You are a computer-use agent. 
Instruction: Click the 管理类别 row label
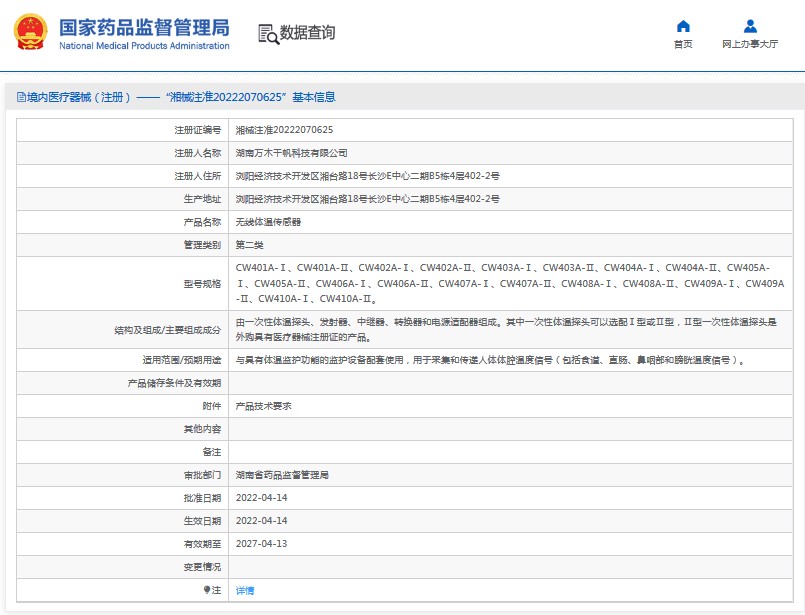pos(202,245)
